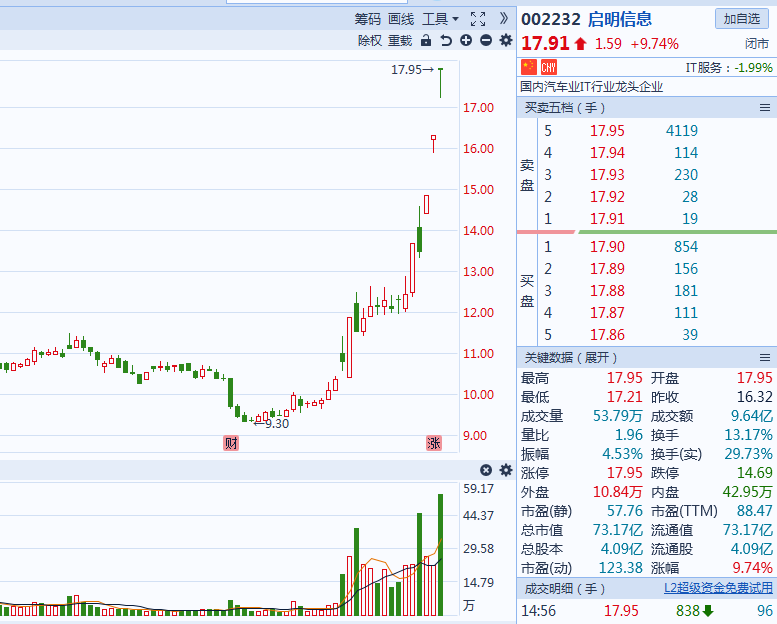Toggle 重载 option

click(400, 40)
